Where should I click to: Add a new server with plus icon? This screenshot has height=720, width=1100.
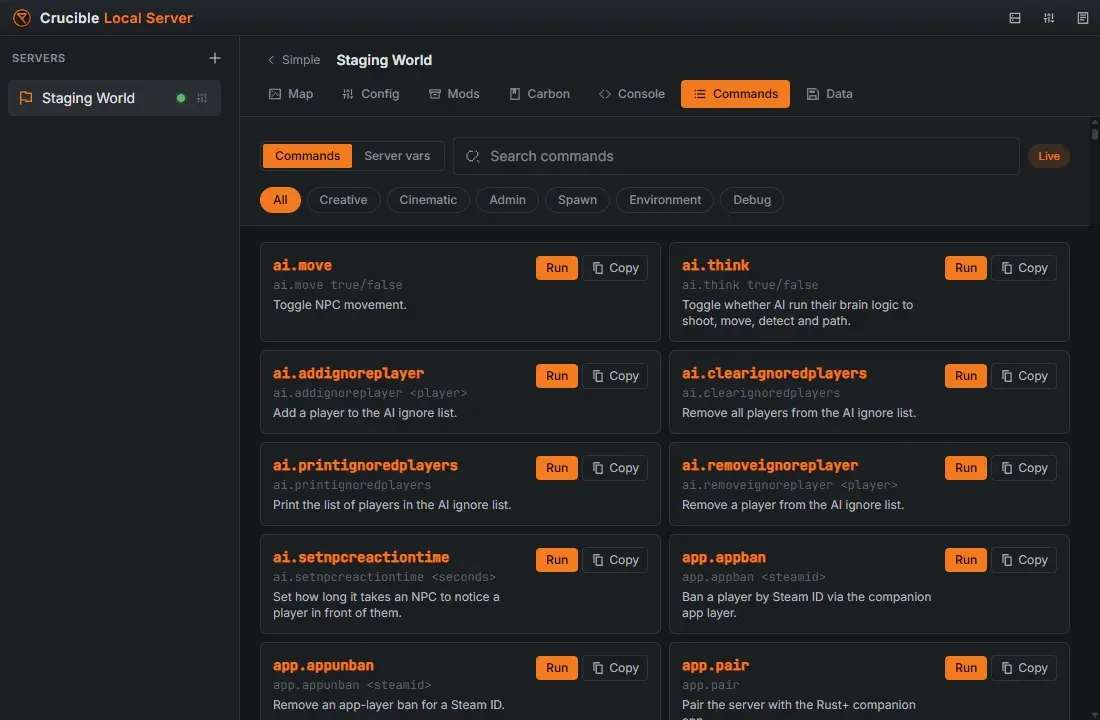(x=215, y=58)
